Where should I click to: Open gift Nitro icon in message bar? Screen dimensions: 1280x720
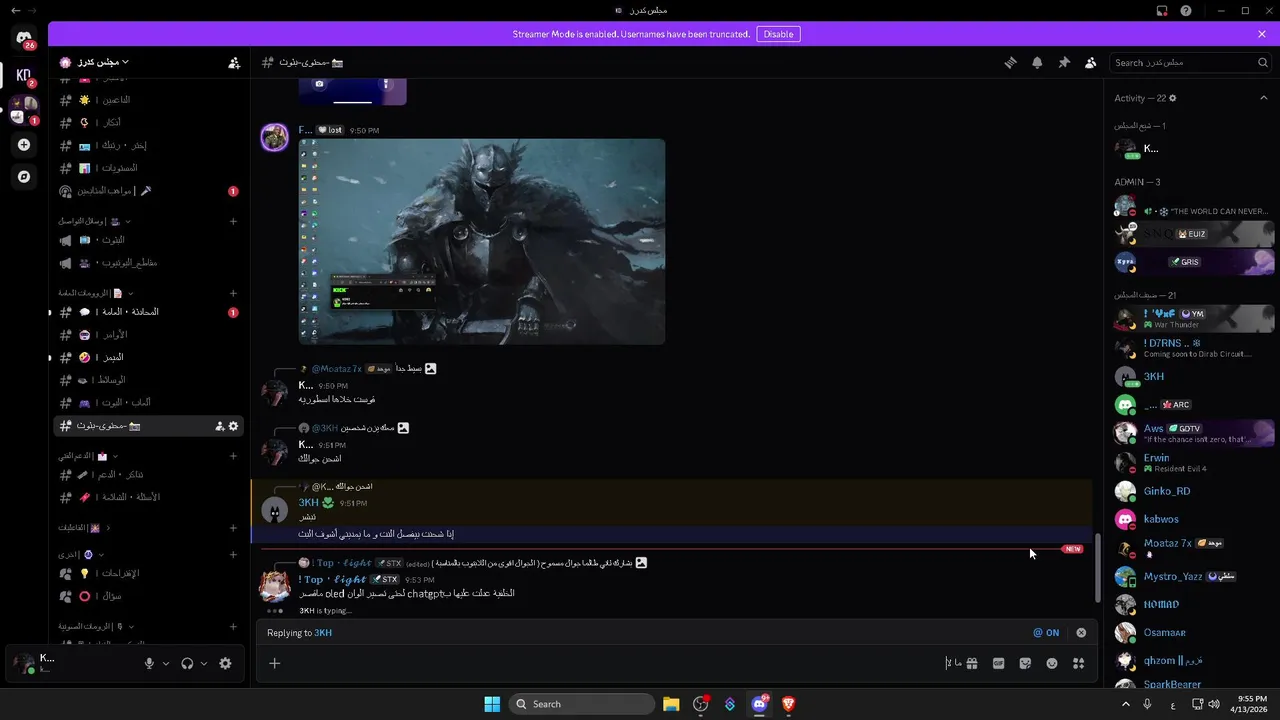tap(972, 663)
